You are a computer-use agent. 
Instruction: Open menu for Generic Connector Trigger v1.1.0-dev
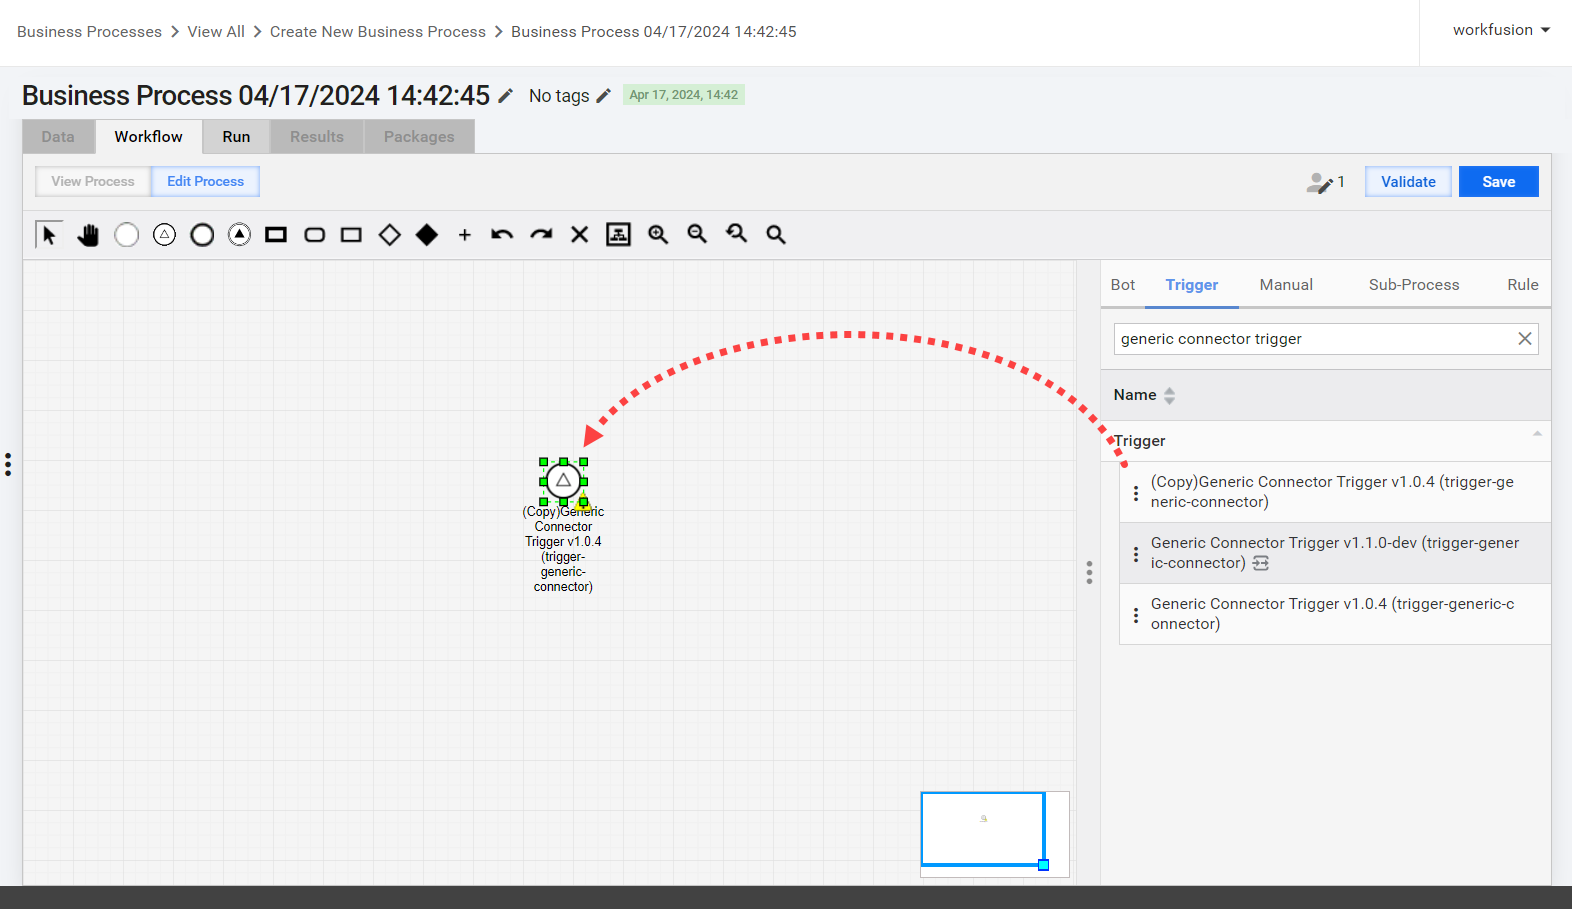click(x=1136, y=554)
